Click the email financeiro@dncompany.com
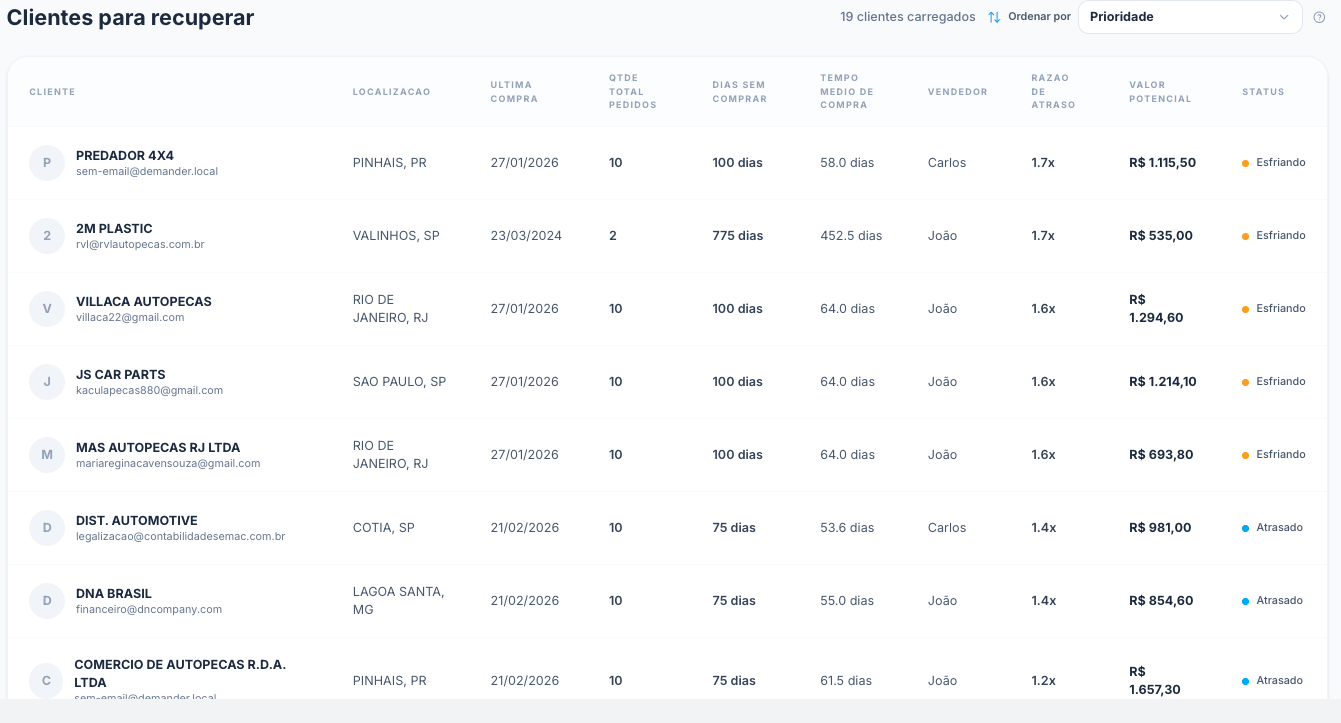 pyautogui.click(x=149, y=609)
